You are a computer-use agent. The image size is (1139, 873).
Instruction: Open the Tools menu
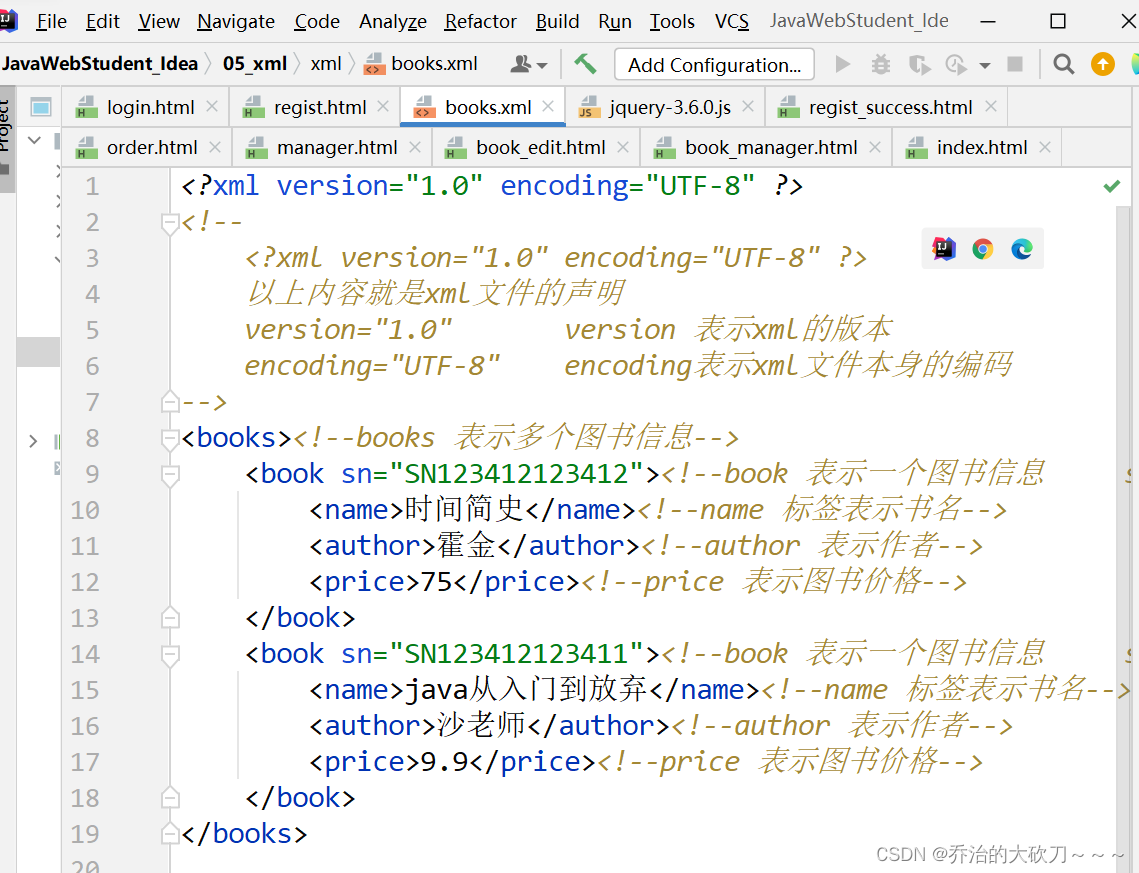[672, 22]
